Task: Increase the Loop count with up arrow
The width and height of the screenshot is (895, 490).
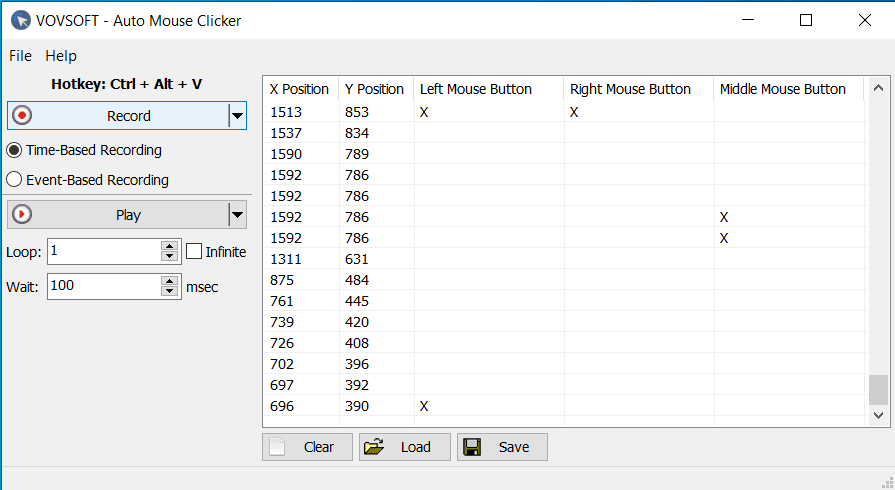Action: click(169, 246)
